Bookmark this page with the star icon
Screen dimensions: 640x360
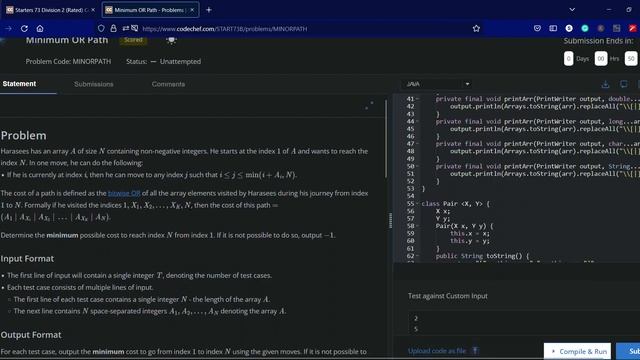[x=476, y=29]
